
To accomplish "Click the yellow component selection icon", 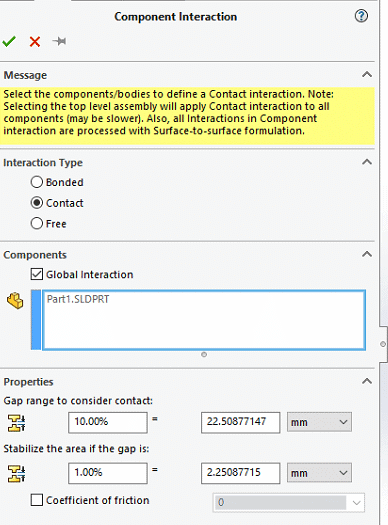I will point(15,300).
